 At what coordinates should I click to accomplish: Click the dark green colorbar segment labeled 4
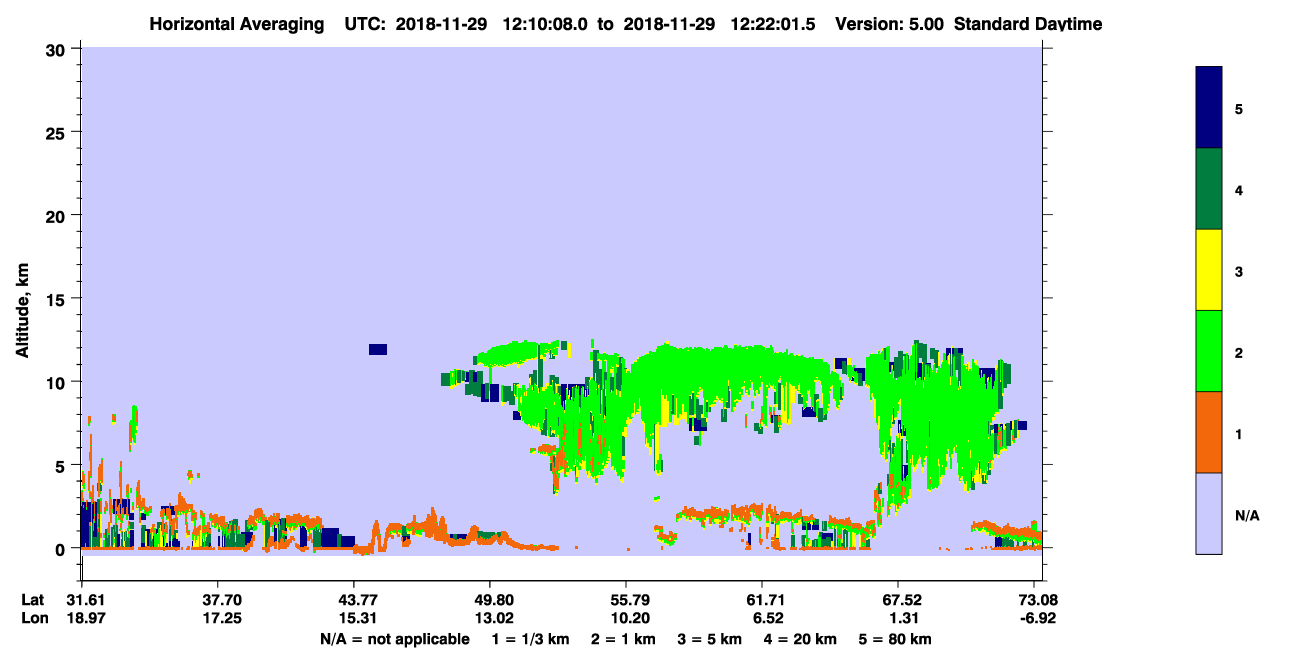pos(1209,189)
